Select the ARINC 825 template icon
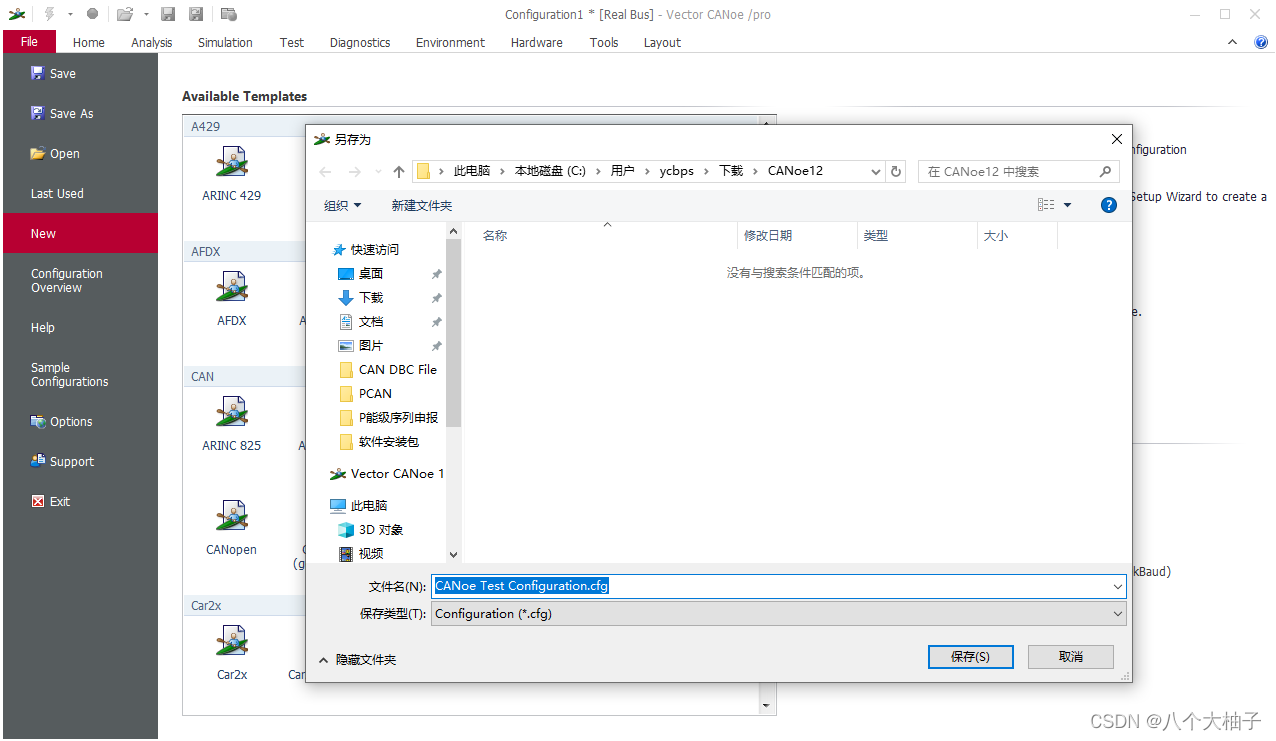The height and width of the screenshot is (741, 1276). point(232,412)
